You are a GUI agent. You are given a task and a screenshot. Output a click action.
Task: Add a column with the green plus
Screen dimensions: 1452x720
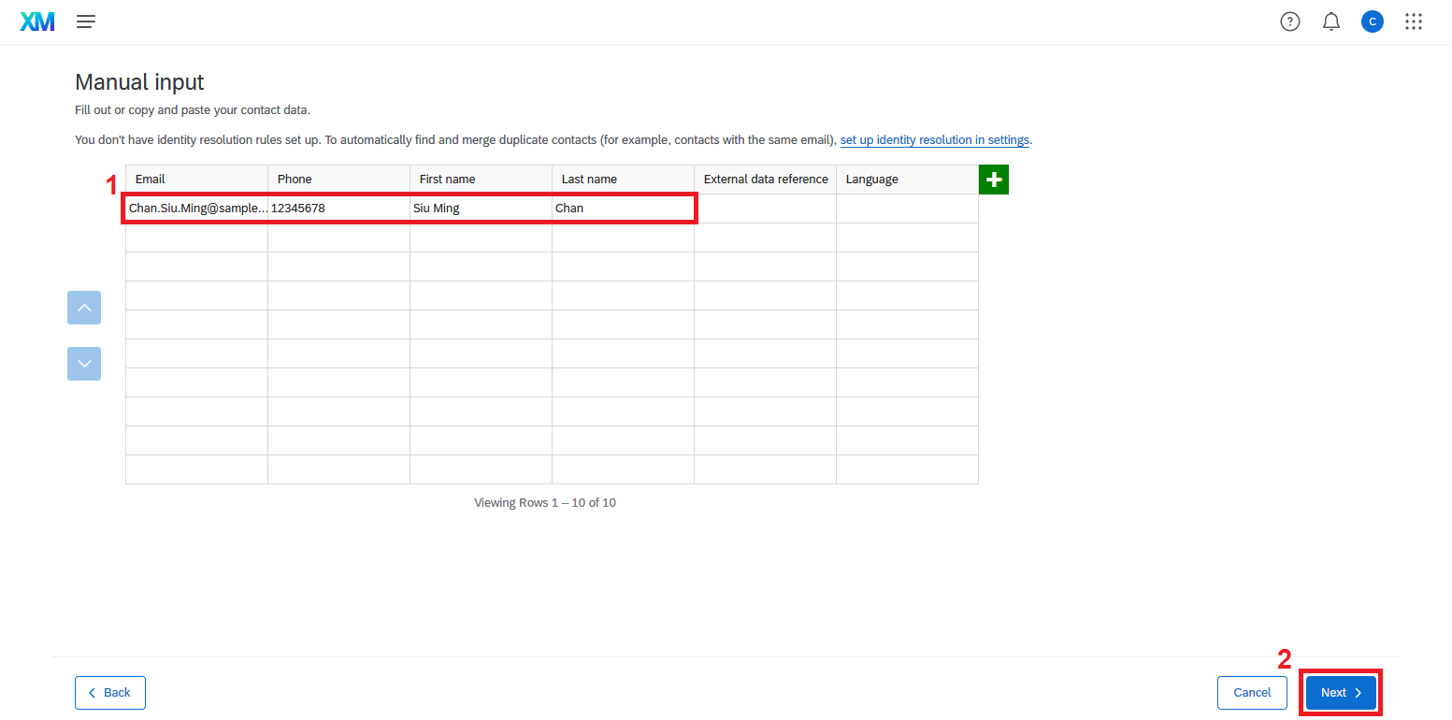[x=993, y=180]
